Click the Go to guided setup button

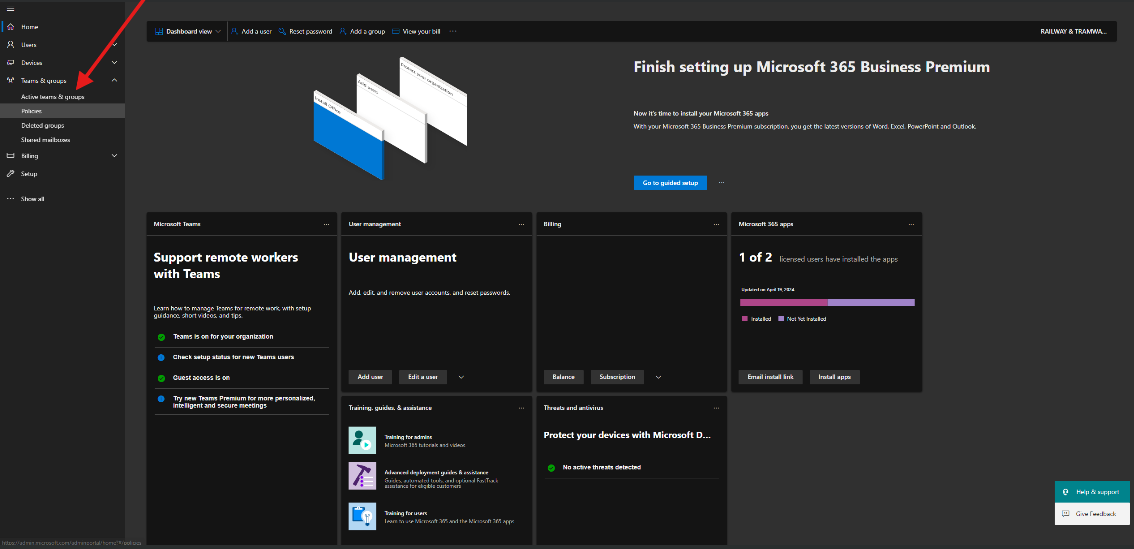pyautogui.click(x=670, y=183)
